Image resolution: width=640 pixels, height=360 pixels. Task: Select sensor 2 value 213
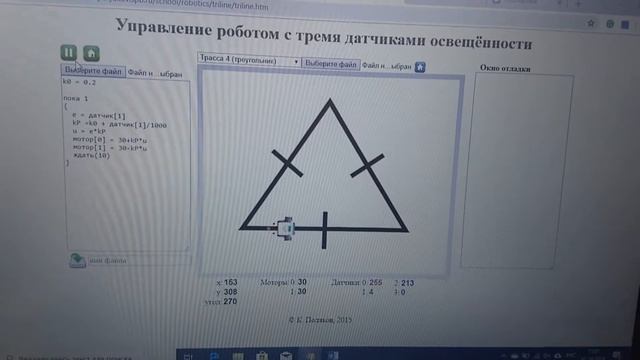pyautogui.click(x=407, y=283)
